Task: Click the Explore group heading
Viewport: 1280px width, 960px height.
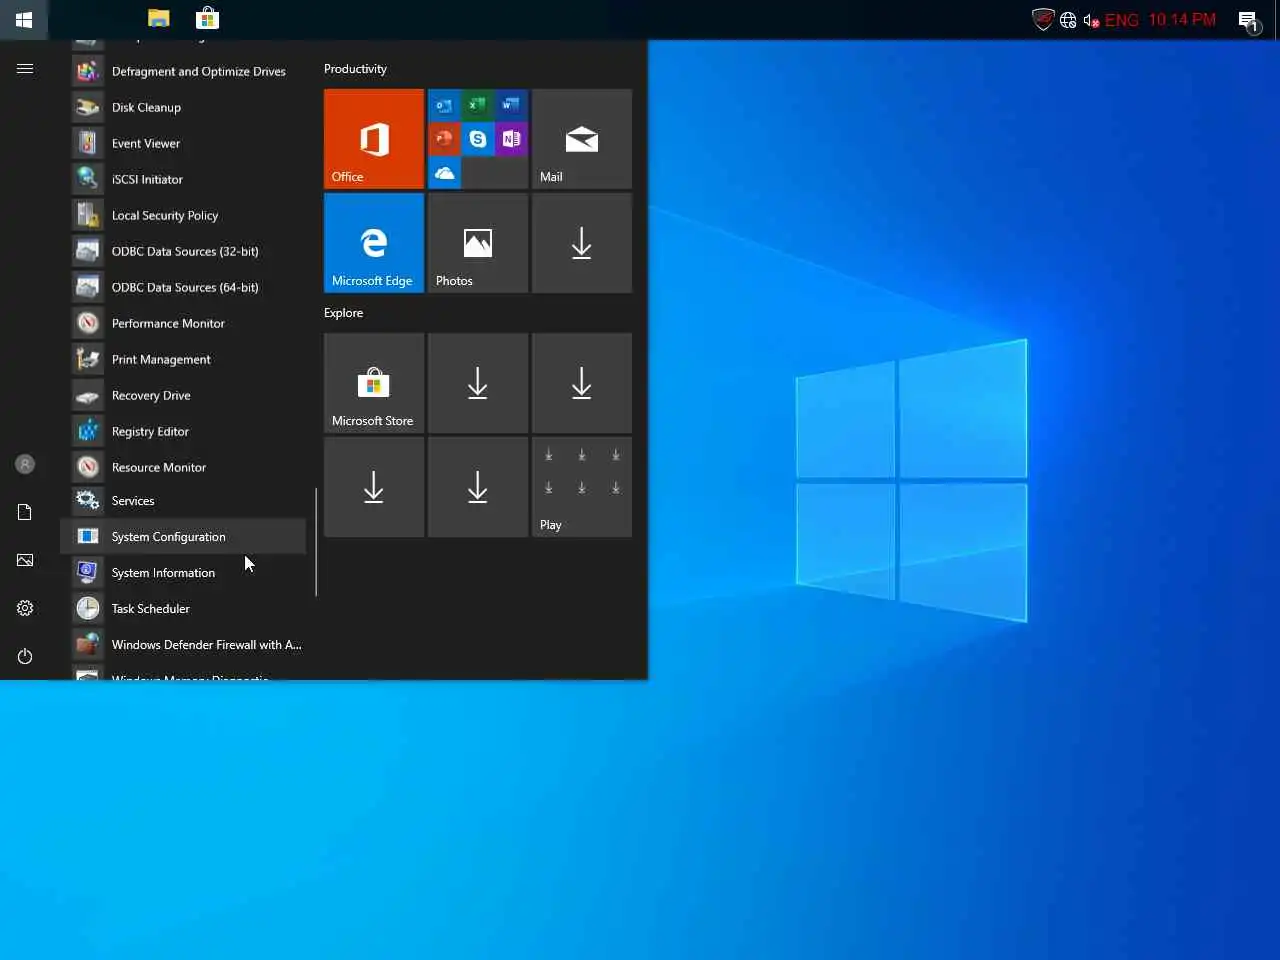Action: 343,313
